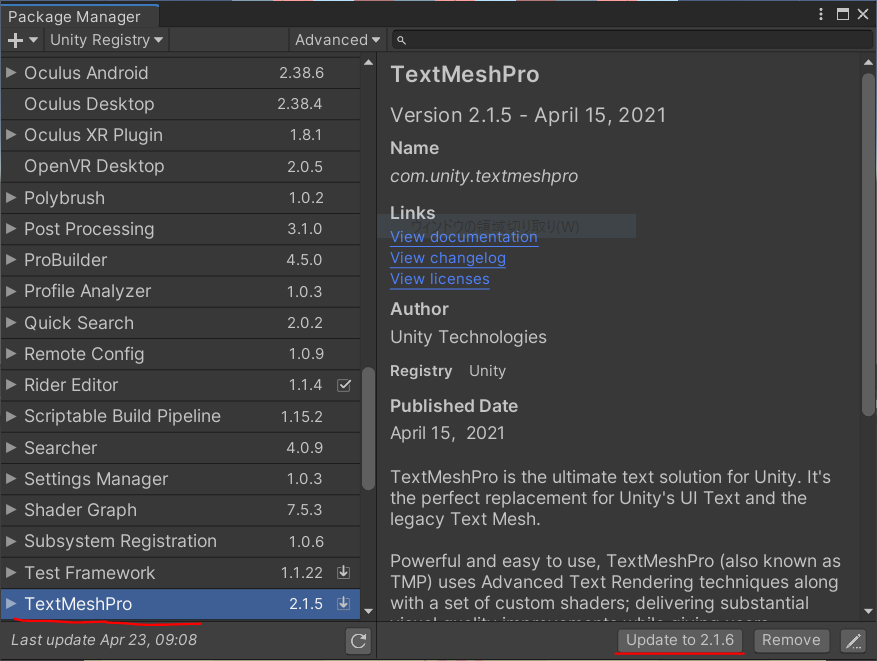The image size is (877, 661).
Task: Click the package search field
Action: click(632, 40)
